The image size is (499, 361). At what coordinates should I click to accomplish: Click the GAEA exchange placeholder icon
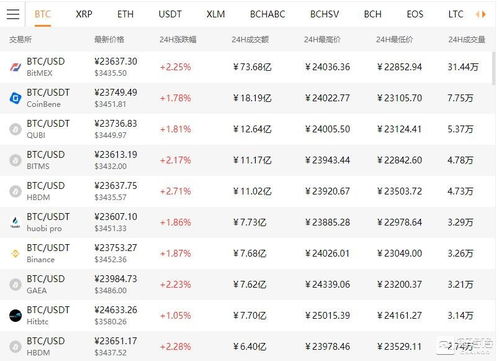pos(15,285)
